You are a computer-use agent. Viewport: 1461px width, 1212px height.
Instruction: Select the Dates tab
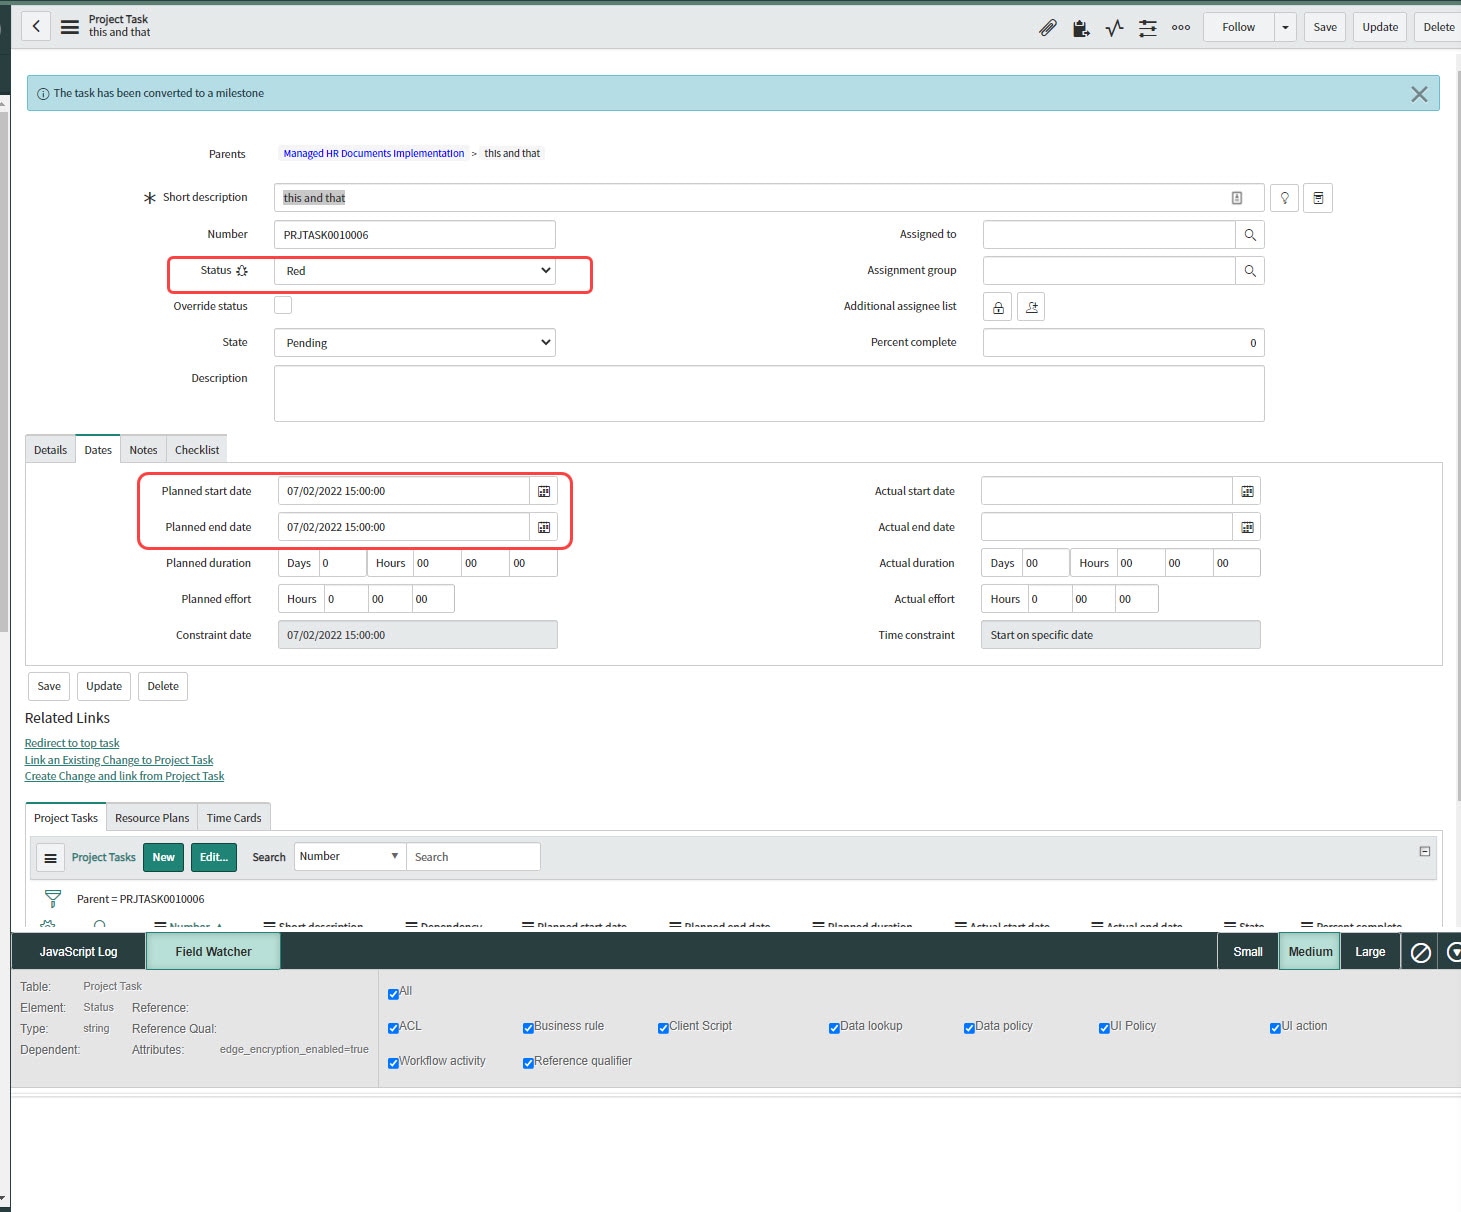point(98,450)
